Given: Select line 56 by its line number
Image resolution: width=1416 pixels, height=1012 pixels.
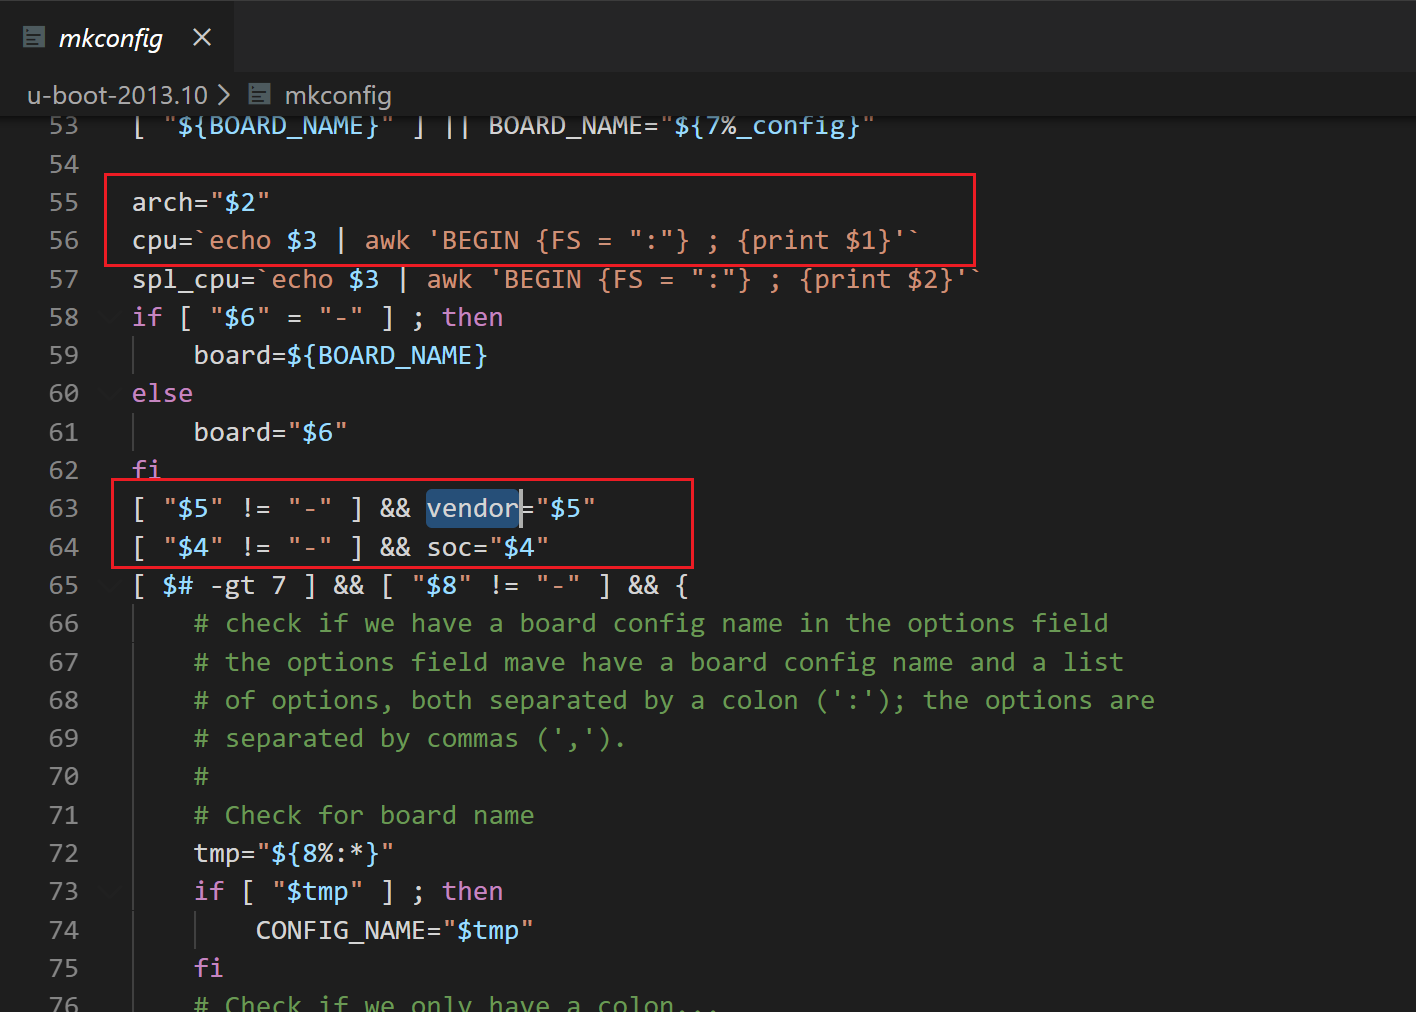Looking at the screenshot, I should 64,241.
